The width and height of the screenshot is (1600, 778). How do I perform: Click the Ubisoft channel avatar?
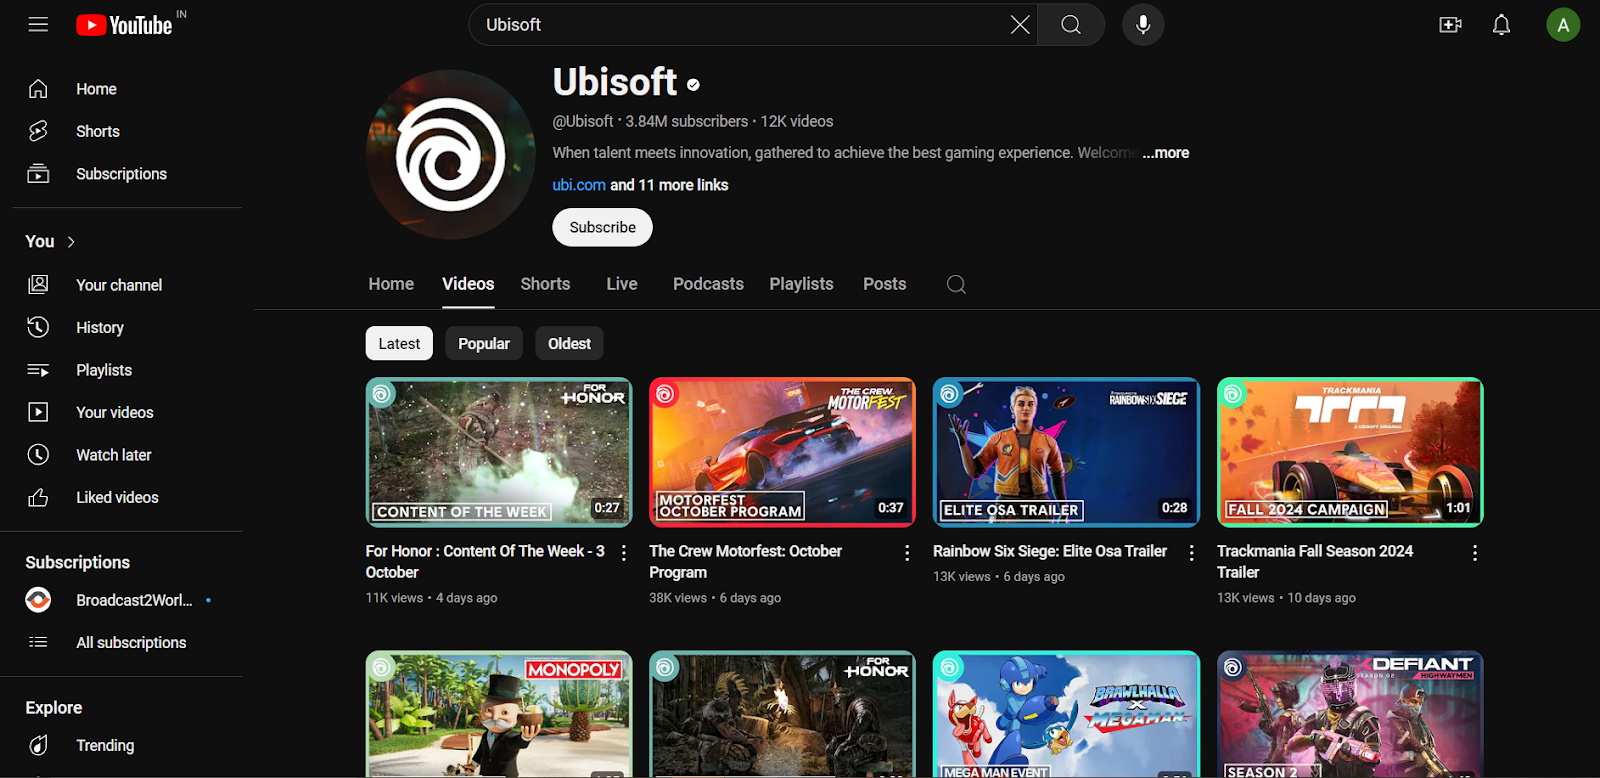pyautogui.click(x=450, y=154)
